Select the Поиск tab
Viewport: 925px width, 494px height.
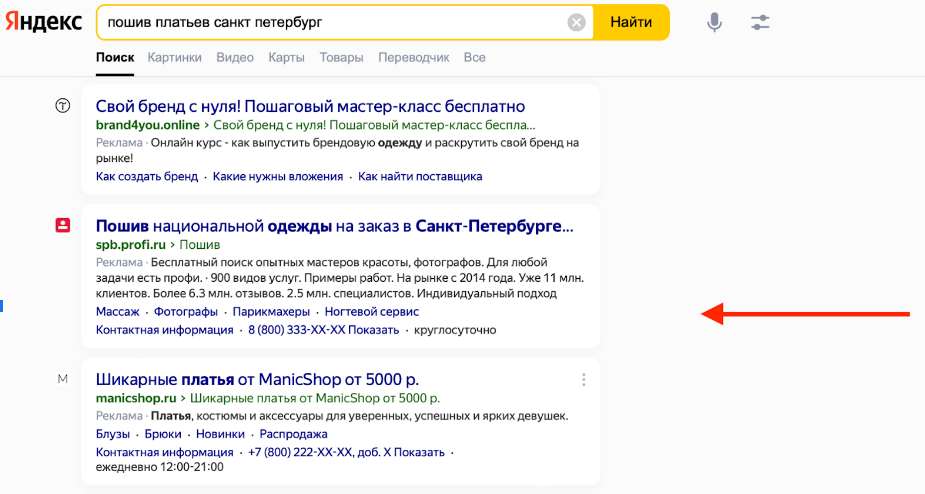(x=115, y=58)
